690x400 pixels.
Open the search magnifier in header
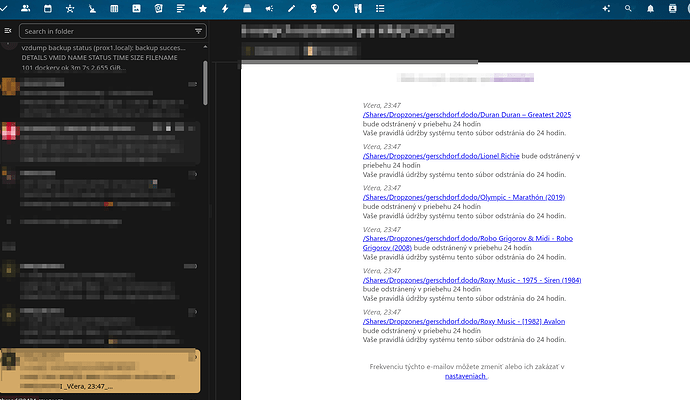click(x=628, y=8)
